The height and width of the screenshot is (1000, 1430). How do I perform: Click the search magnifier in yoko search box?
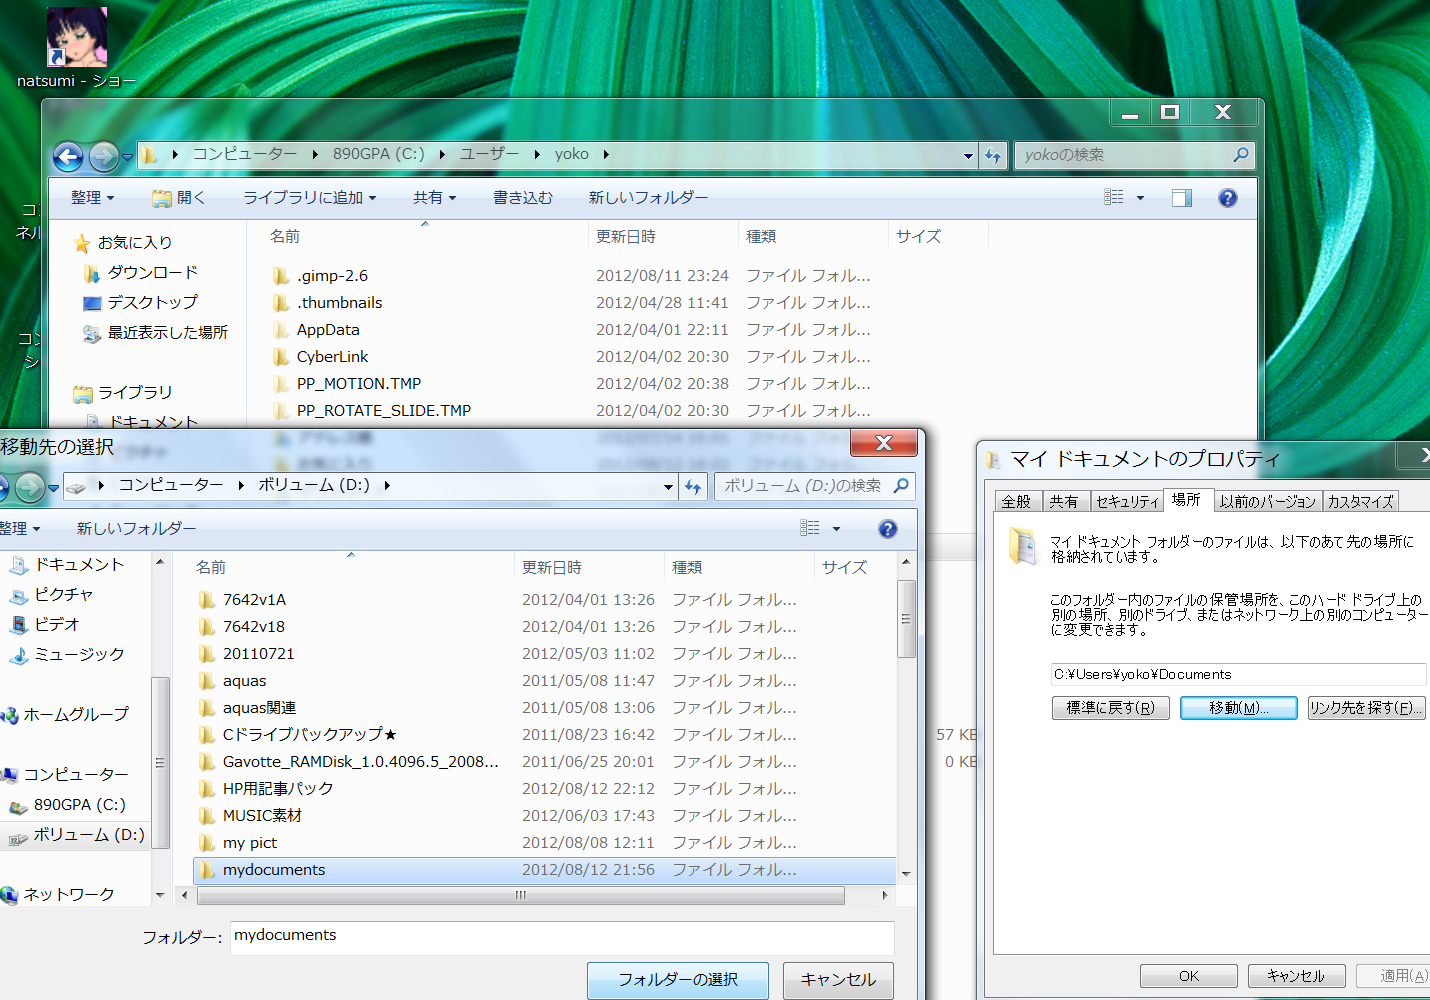coord(1240,155)
